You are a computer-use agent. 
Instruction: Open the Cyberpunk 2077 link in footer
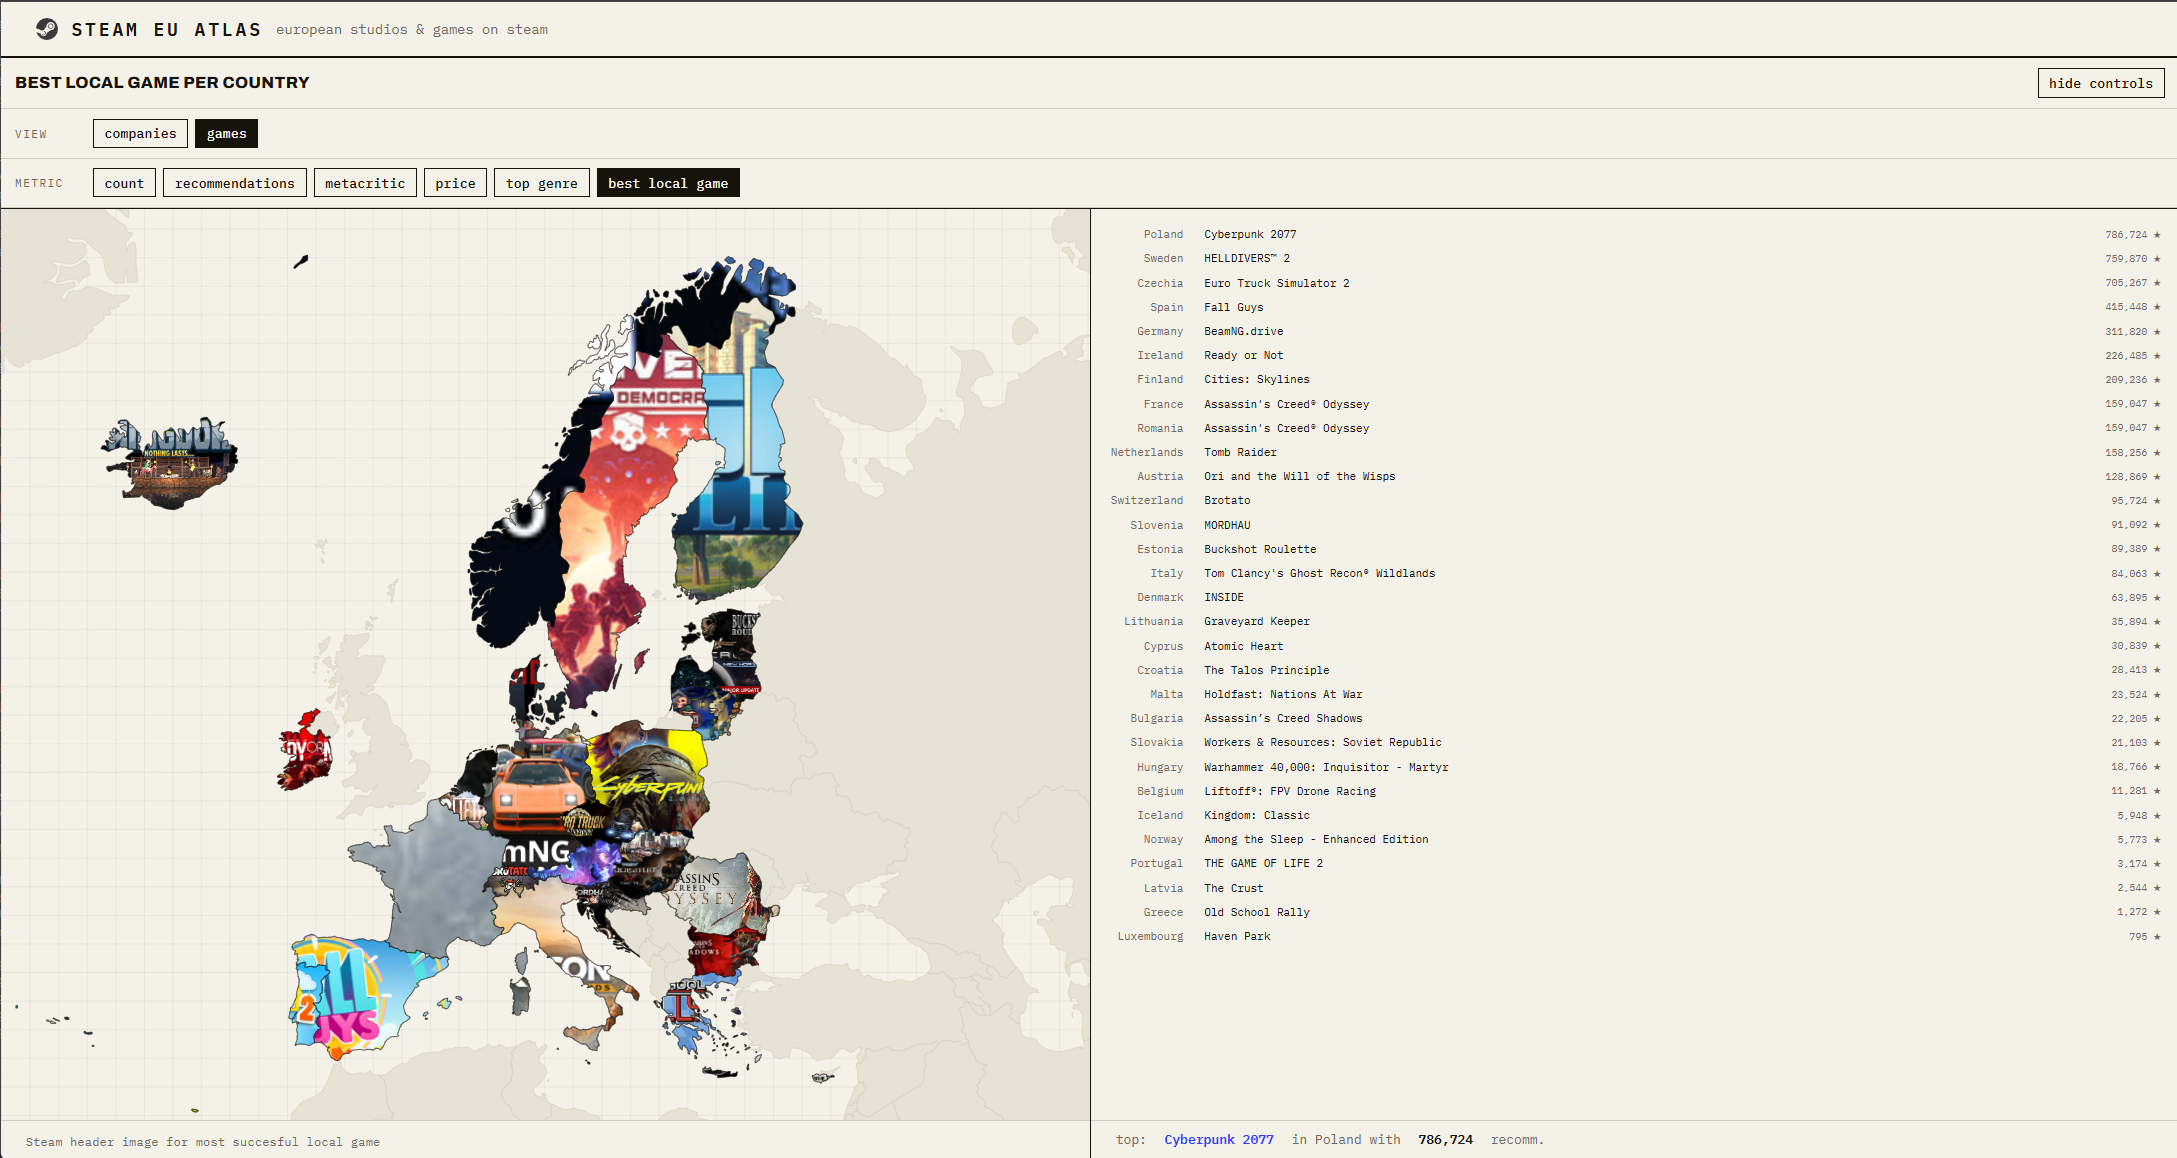point(1218,1139)
